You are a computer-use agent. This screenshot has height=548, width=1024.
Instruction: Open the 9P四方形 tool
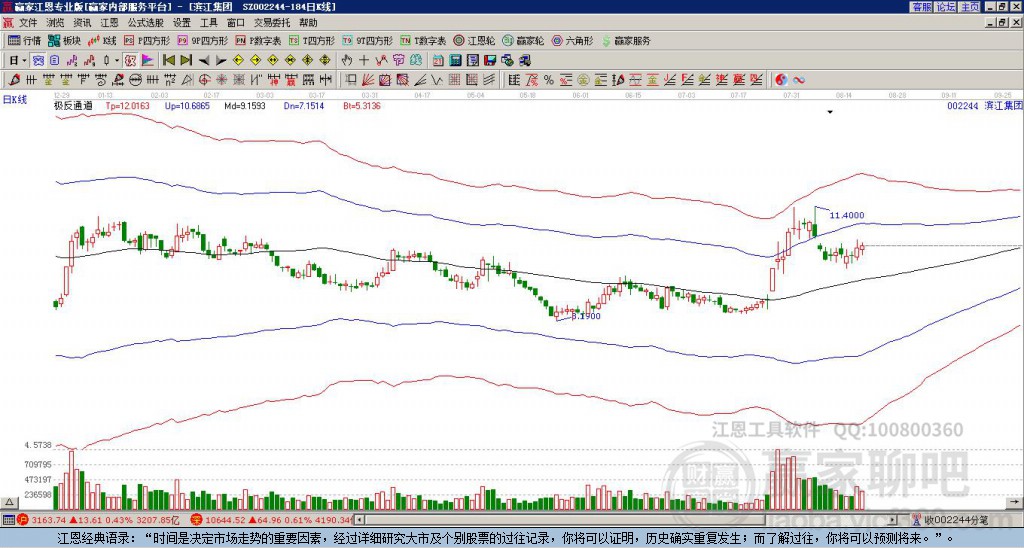point(202,40)
